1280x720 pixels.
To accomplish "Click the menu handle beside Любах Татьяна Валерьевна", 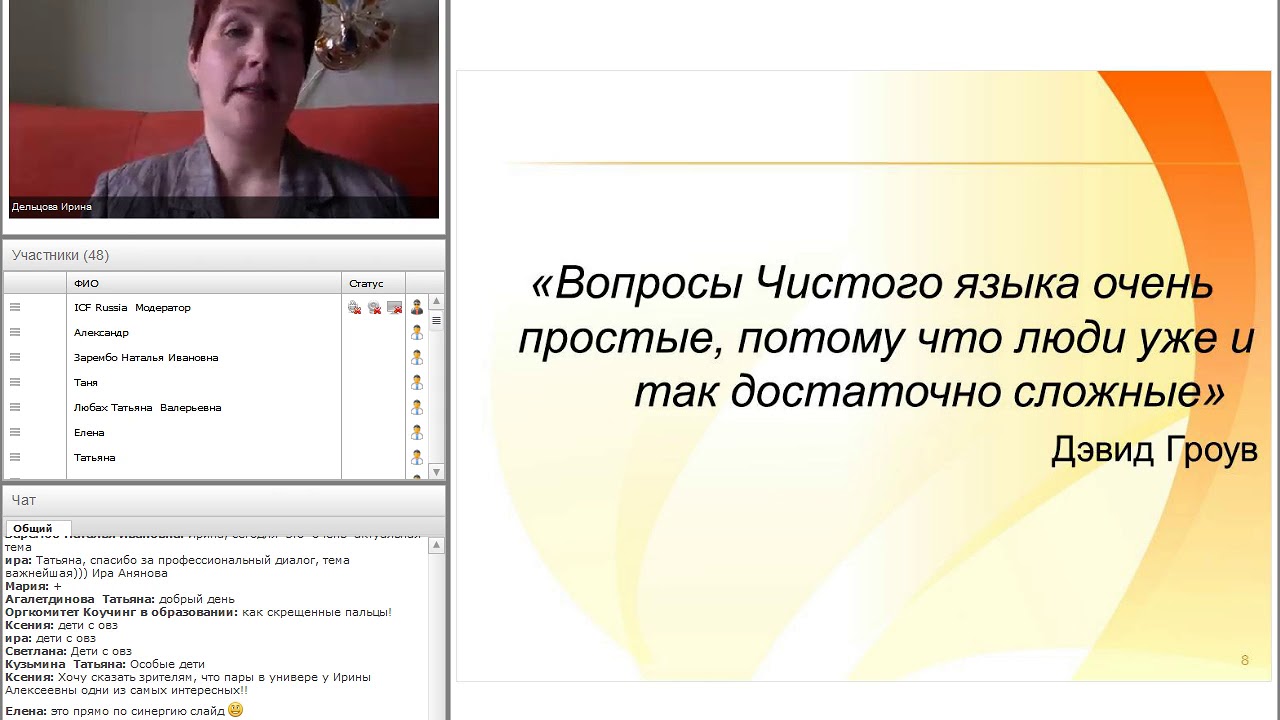I will [15, 407].
